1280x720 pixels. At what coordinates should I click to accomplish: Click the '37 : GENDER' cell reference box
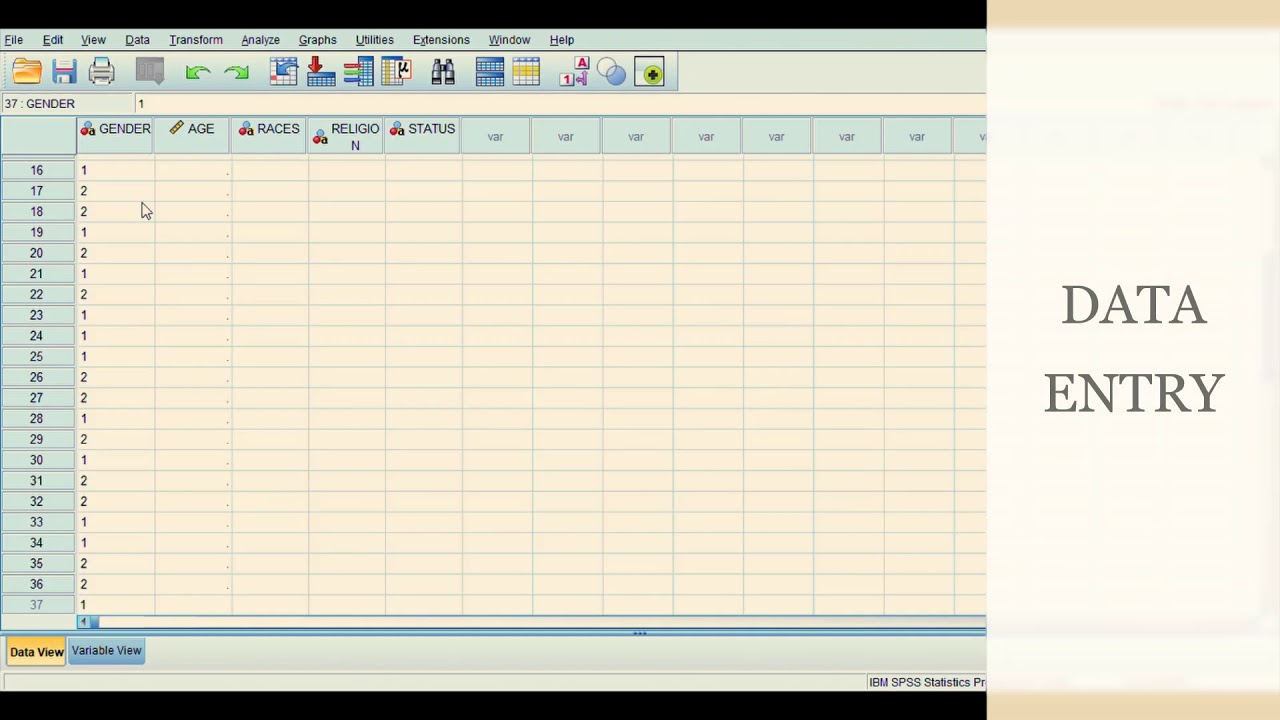coord(67,104)
